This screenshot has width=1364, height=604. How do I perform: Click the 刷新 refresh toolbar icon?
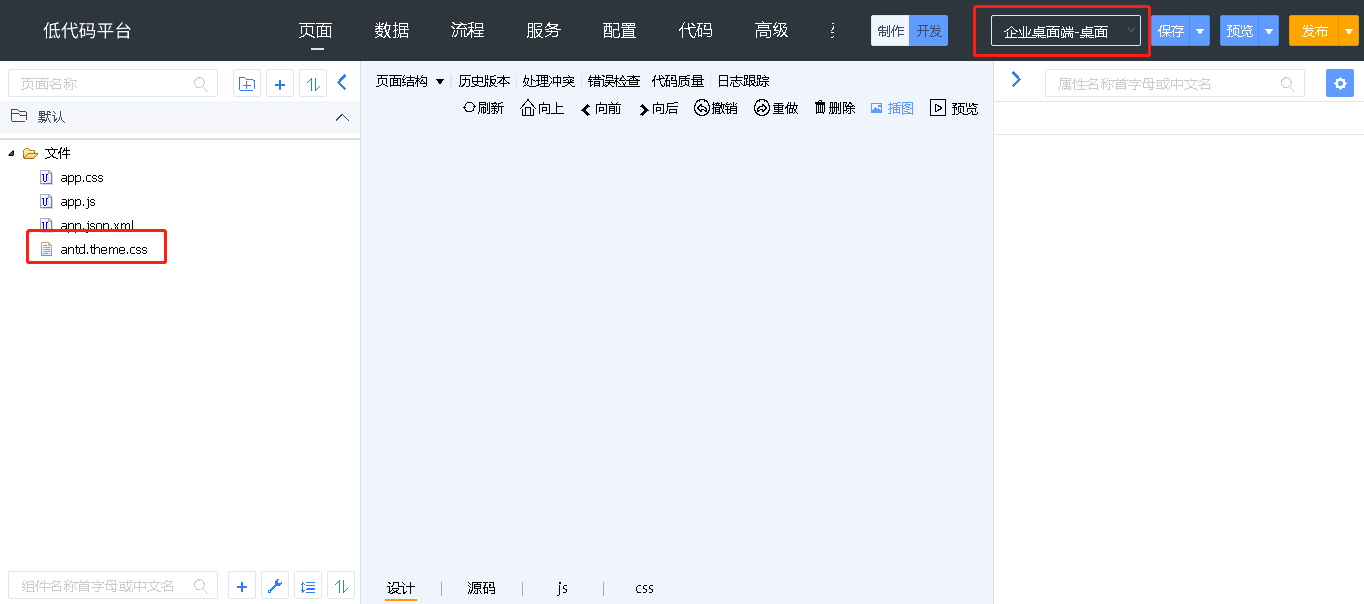(469, 108)
